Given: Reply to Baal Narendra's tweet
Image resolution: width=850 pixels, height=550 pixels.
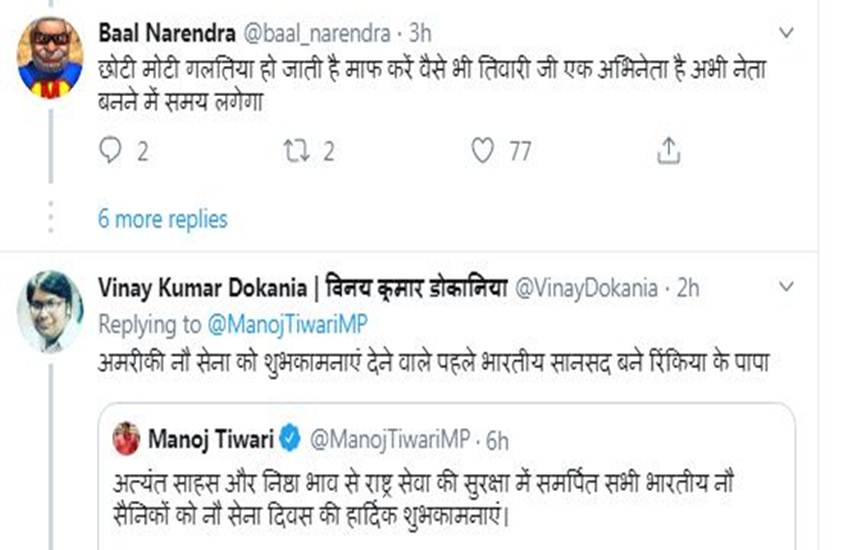Looking at the screenshot, I should pyautogui.click(x=110, y=151).
